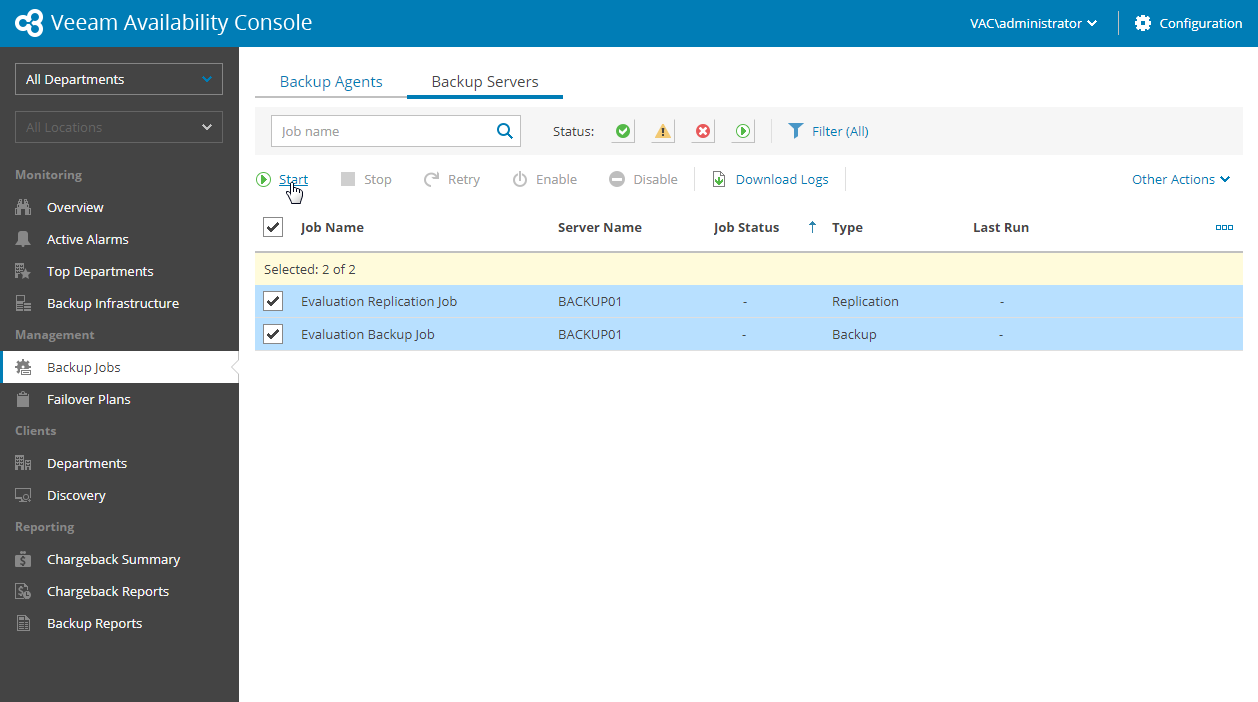Click the Replication type cell
Viewport: 1258px width, 702px height.
click(x=865, y=301)
